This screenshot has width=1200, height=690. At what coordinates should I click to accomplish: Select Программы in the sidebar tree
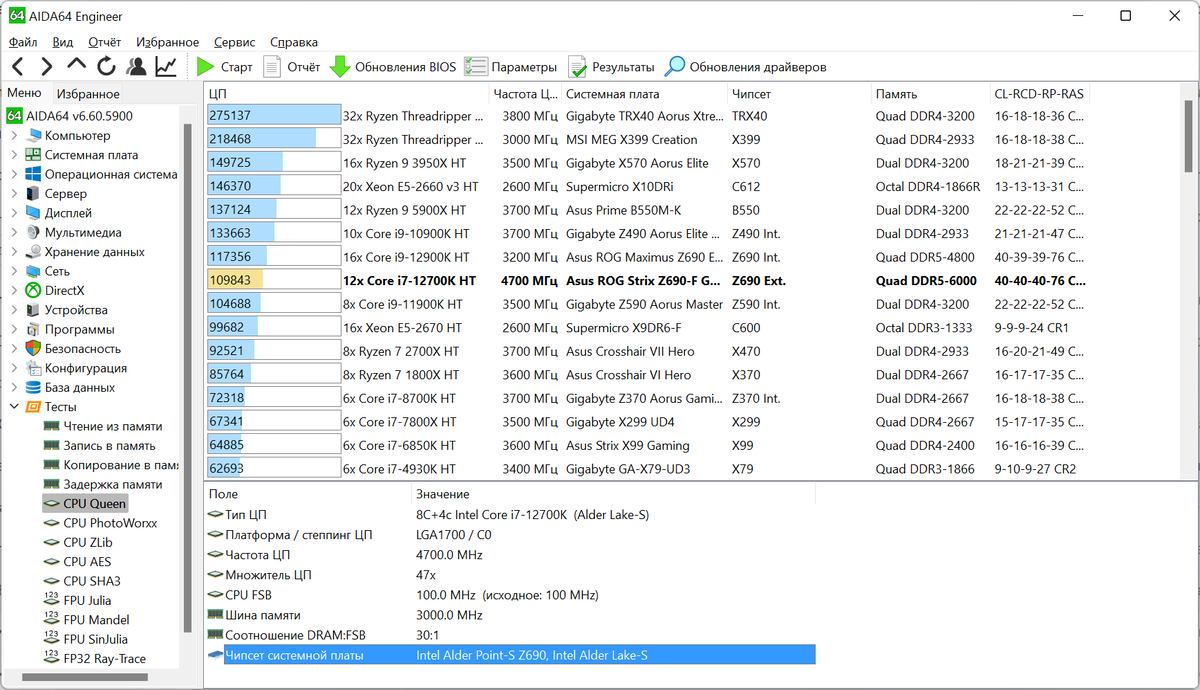tap(79, 329)
